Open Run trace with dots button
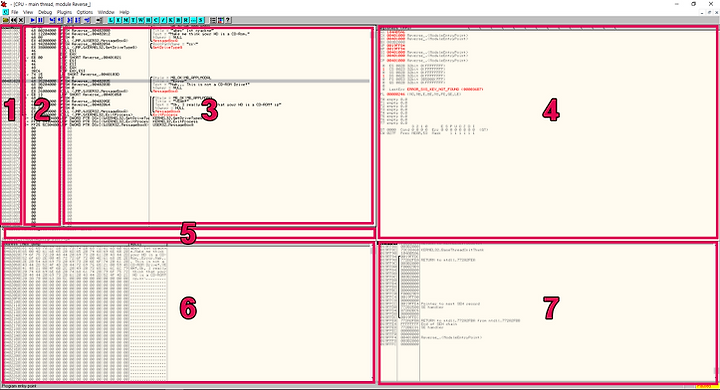 (193, 20)
